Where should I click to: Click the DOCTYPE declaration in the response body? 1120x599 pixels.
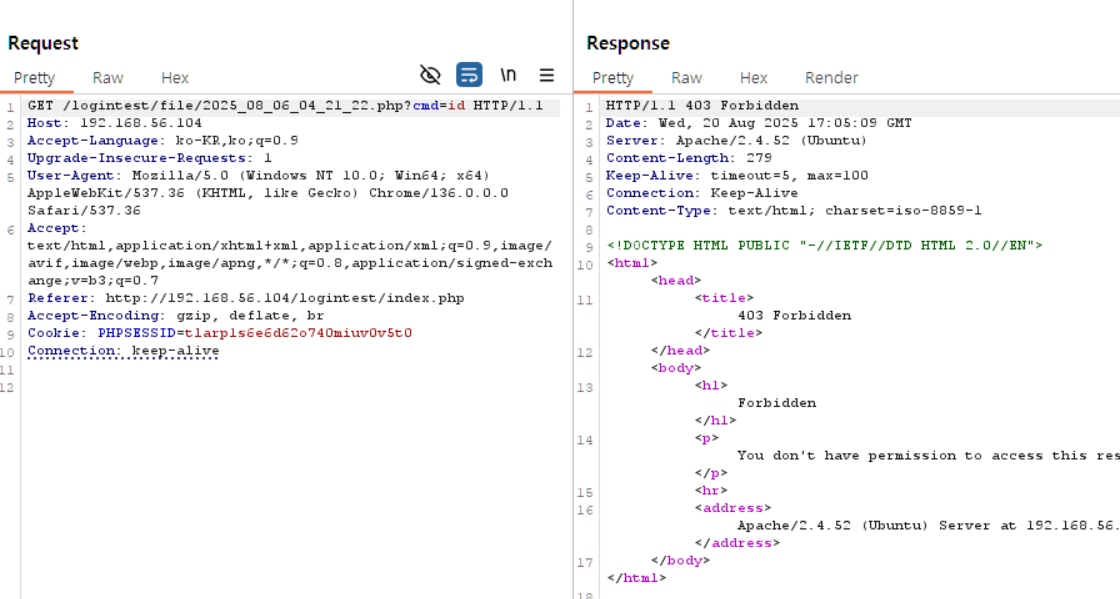pos(824,245)
